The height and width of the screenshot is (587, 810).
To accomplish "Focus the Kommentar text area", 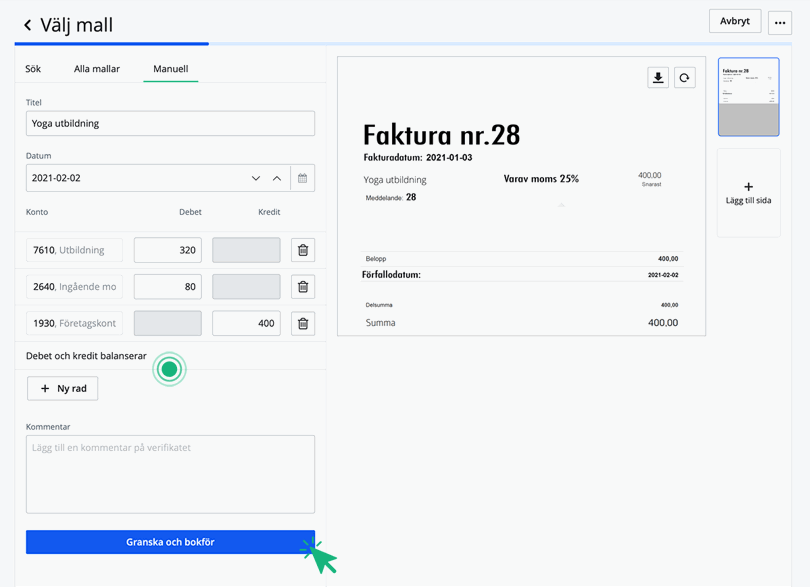I will (x=170, y=474).
